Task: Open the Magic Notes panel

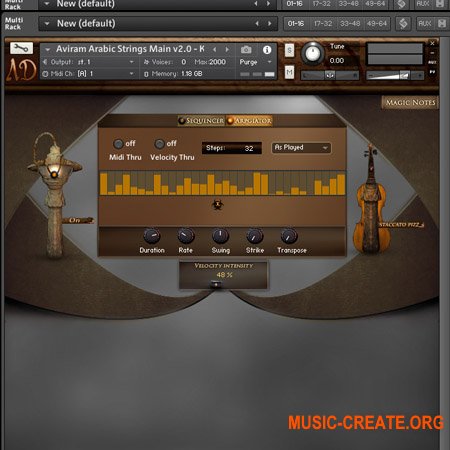Action: (x=410, y=102)
